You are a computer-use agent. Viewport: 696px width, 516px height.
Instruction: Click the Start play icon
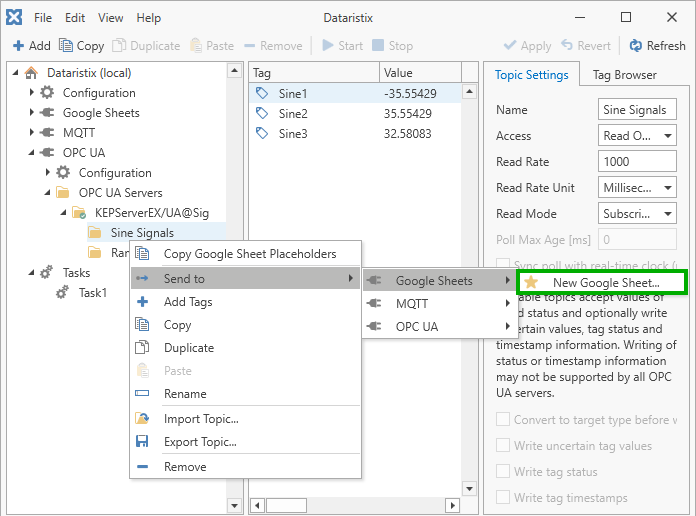(x=328, y=45)
